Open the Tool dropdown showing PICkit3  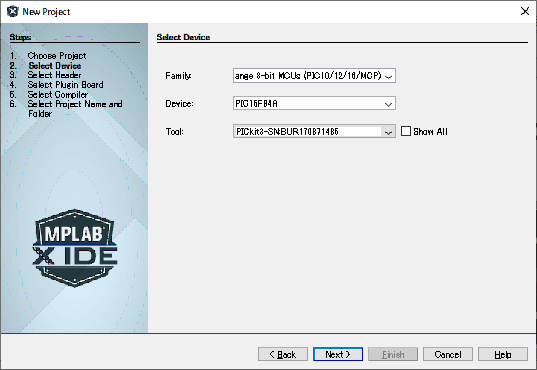coord(314,131)
